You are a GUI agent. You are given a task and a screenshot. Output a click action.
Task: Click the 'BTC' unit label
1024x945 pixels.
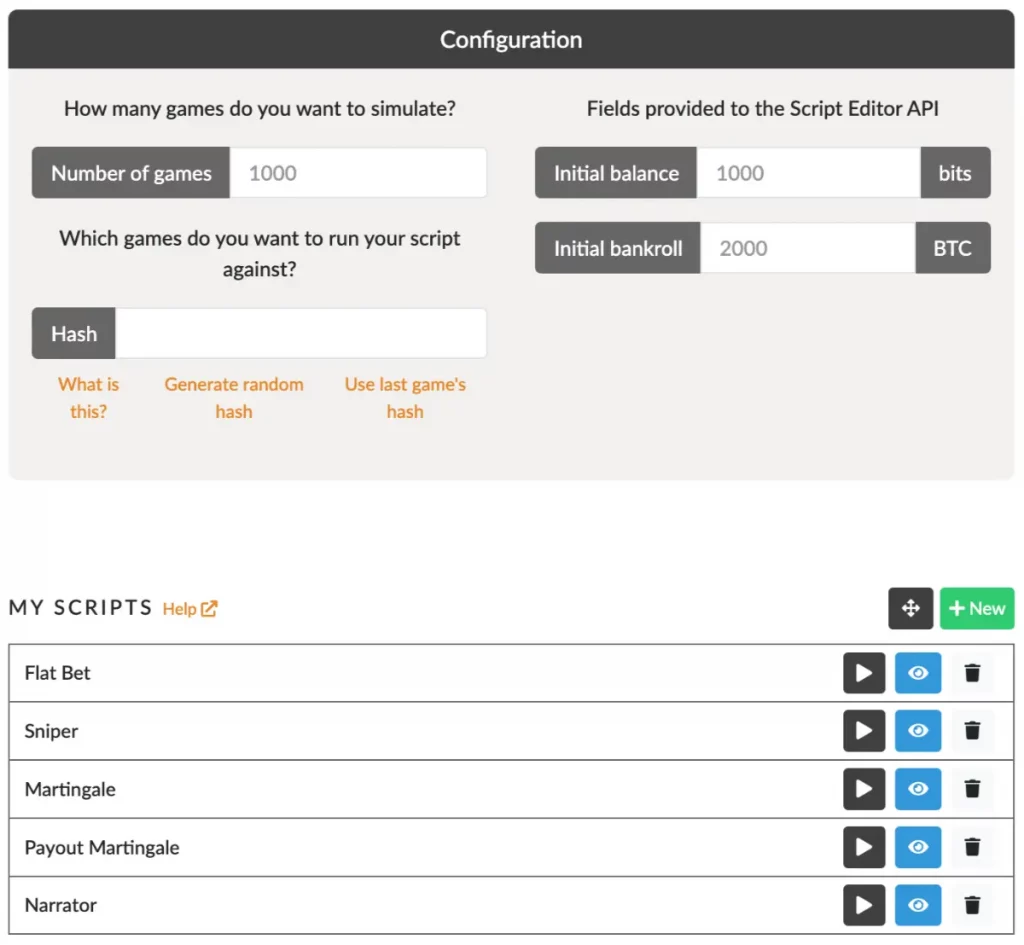point(953,248)
